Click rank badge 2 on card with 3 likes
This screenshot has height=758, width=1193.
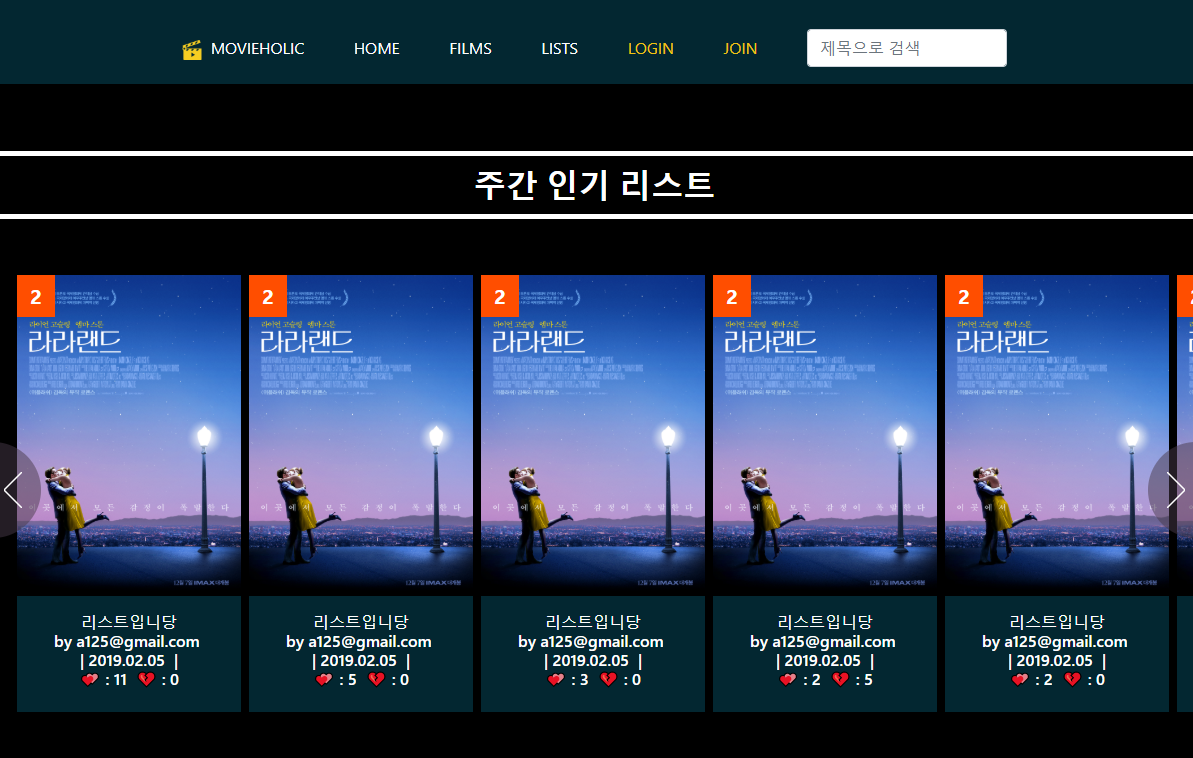(x=500, y=296)
